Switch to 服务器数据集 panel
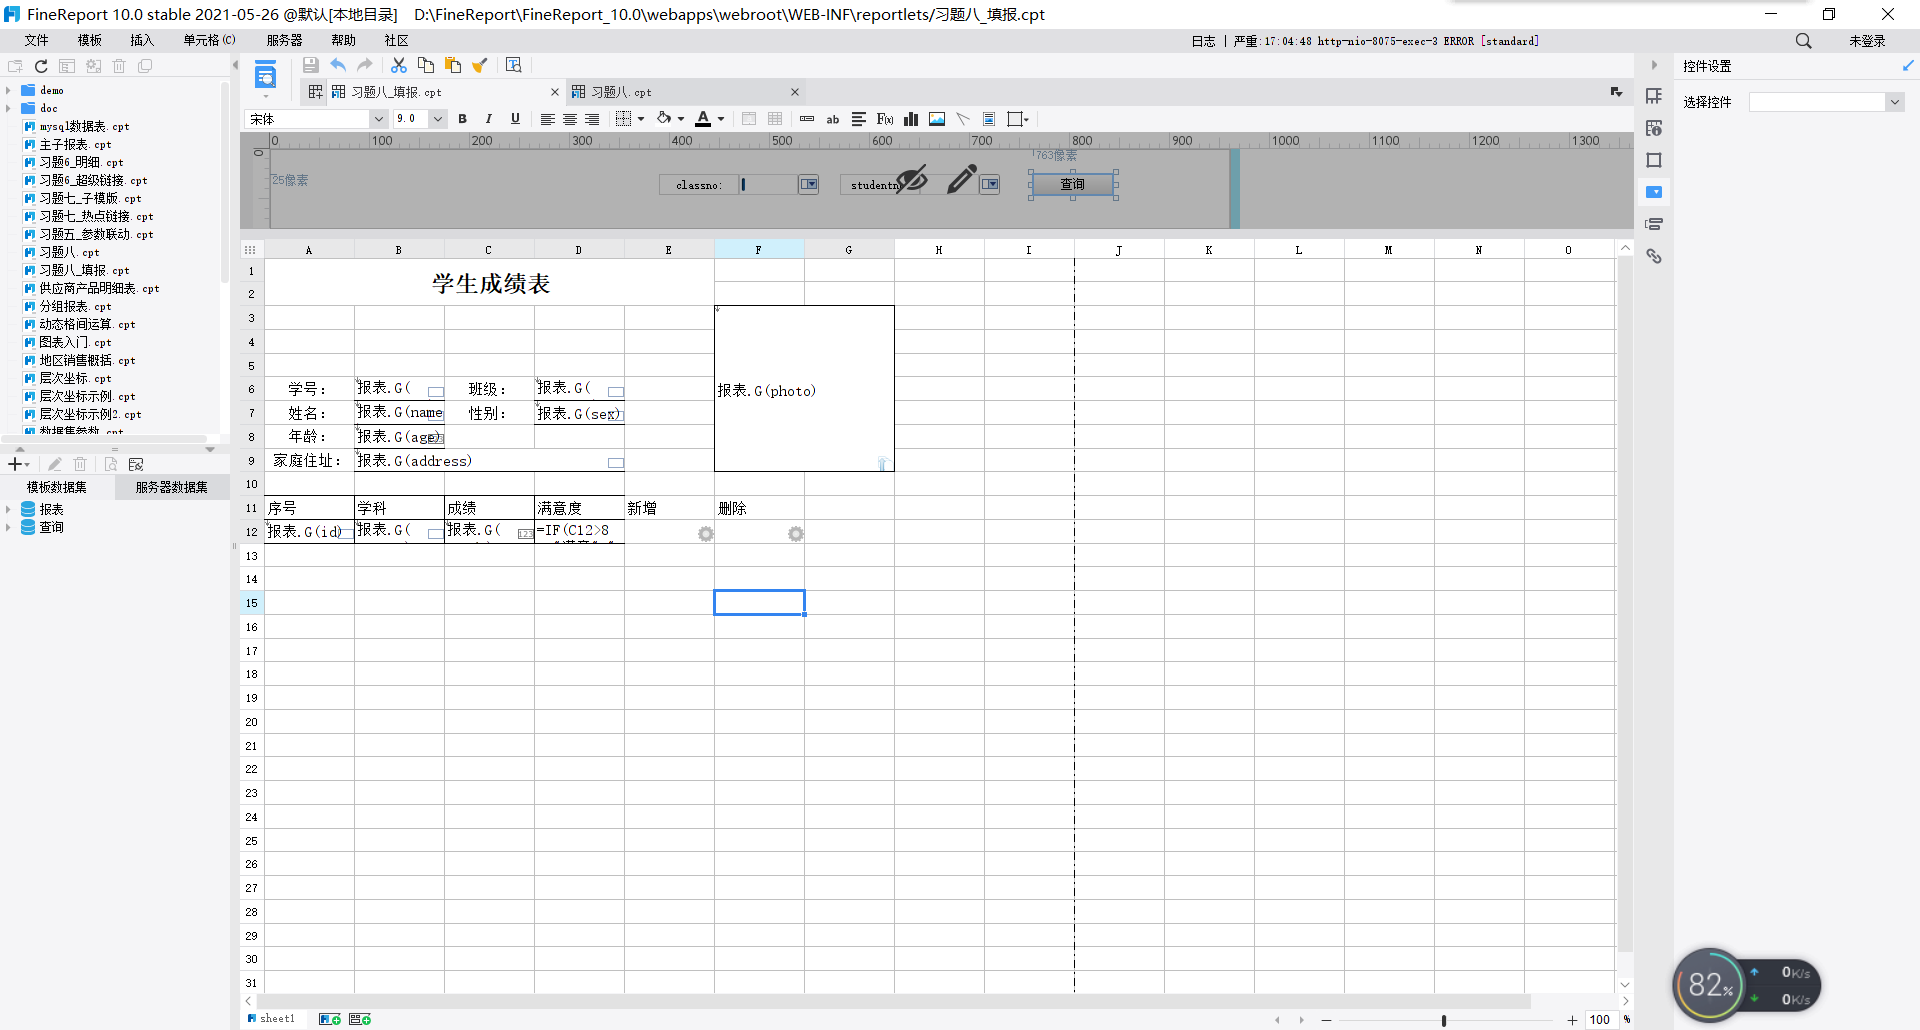This screenshot has height=1030, width=1920. pyautogui.click(x=171, y=487)
